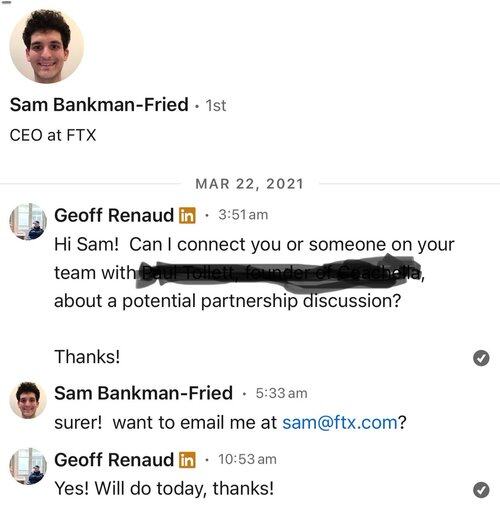Click the 10:53 am timestamp

(x=247, y=459)
